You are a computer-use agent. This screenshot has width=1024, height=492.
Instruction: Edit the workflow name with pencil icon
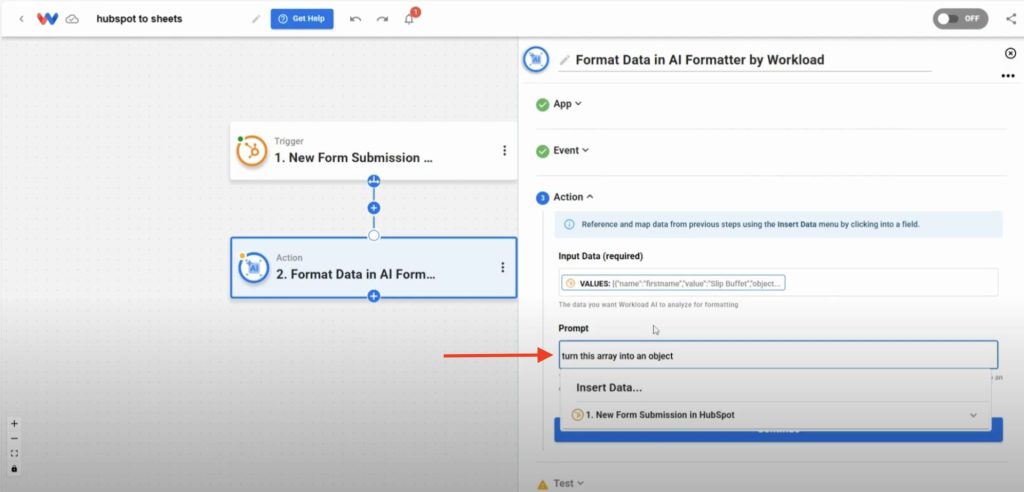pos(256,19)
